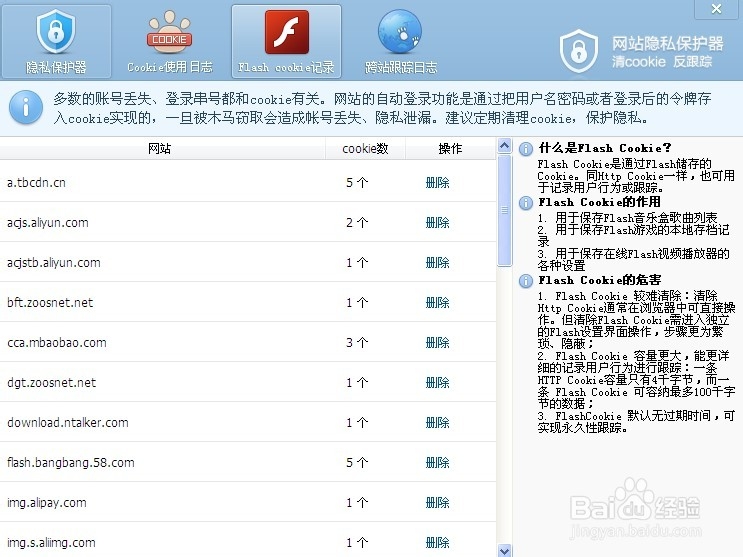
Task: Click the 3 个 count for cca.mbaobao.com
Action: [x=357, y=342]
